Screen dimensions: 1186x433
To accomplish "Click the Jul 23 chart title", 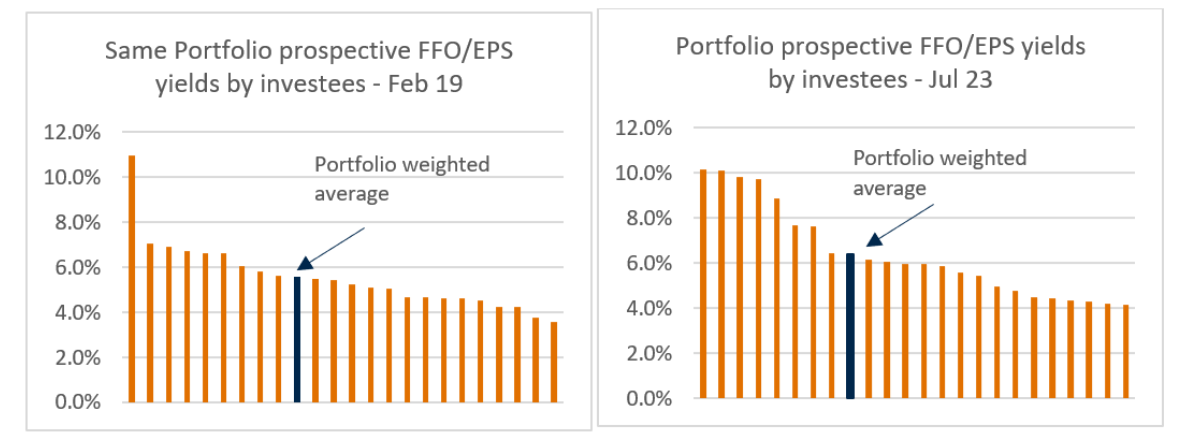I will click(880, 62).
